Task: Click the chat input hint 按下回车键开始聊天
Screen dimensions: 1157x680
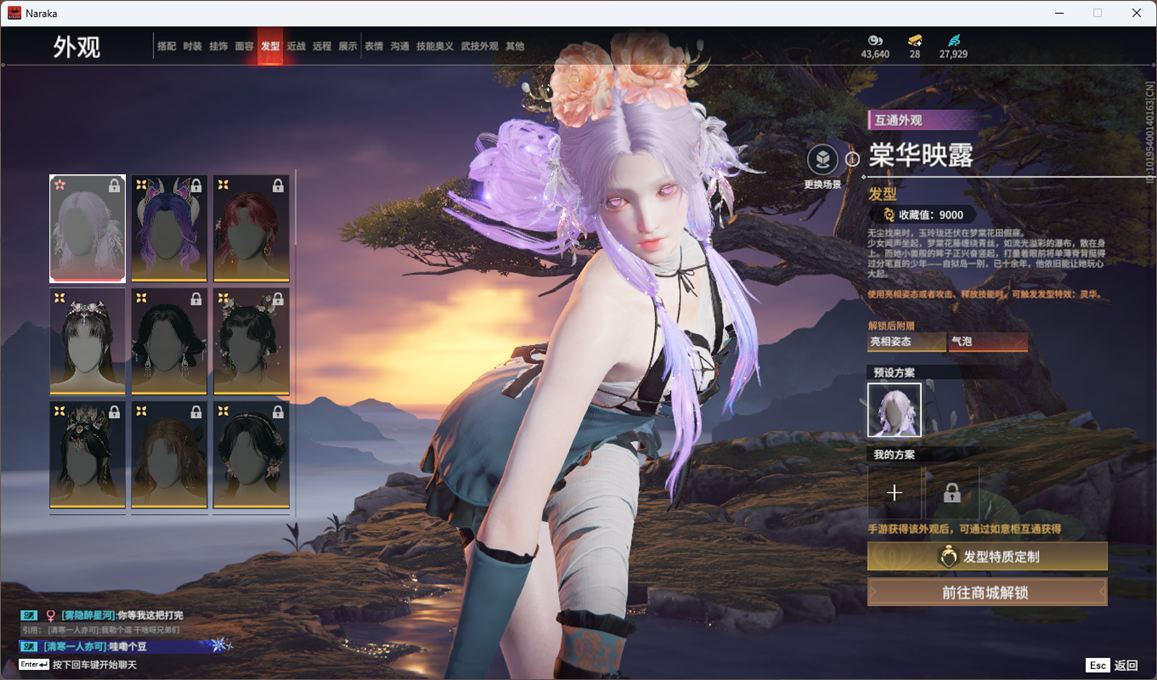Action: coord(94,665)
